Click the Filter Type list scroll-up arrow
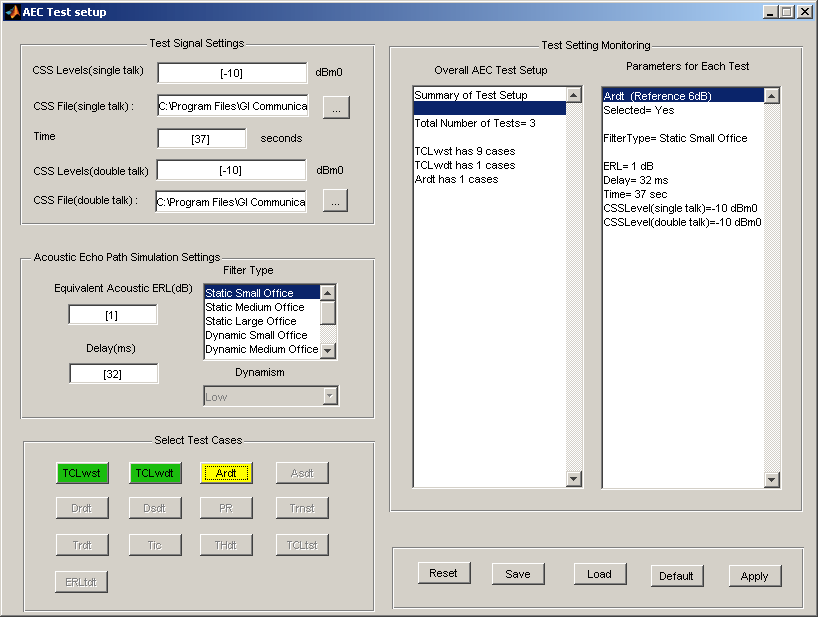Screen dimensions: 818x617 (328, 293)
